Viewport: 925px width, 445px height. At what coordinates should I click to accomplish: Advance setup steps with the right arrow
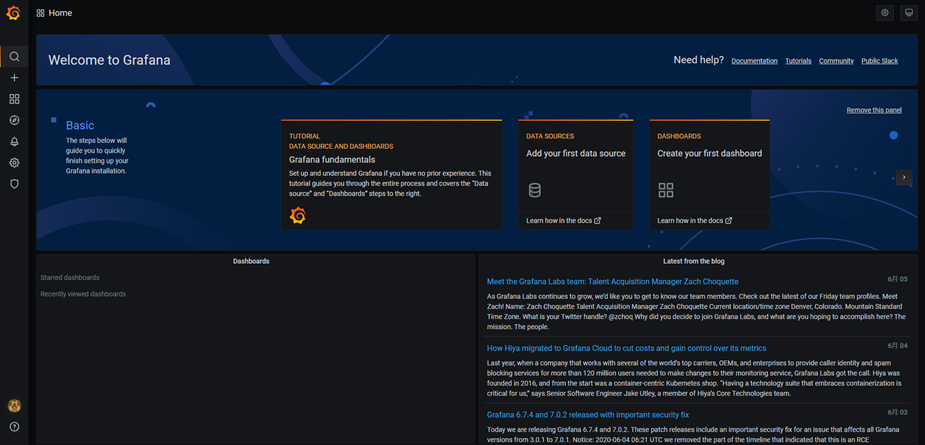pyautogui.click(x=904, y=178)
